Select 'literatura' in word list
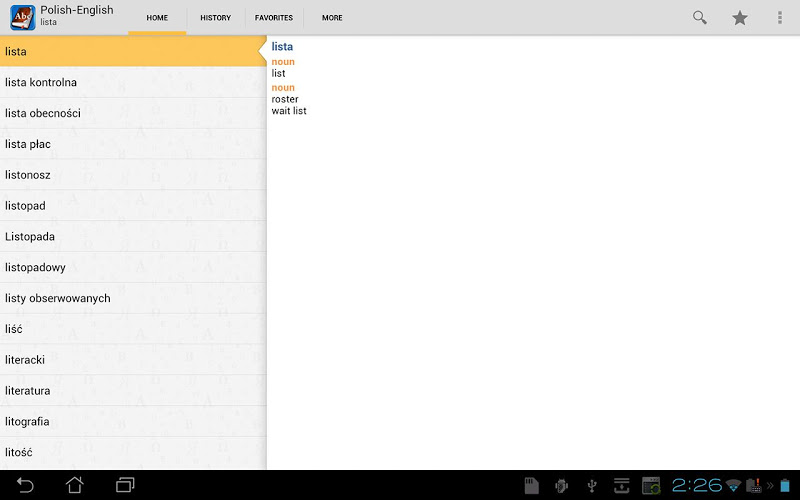Viewport: 800px width, 500px height. [133, 391]
